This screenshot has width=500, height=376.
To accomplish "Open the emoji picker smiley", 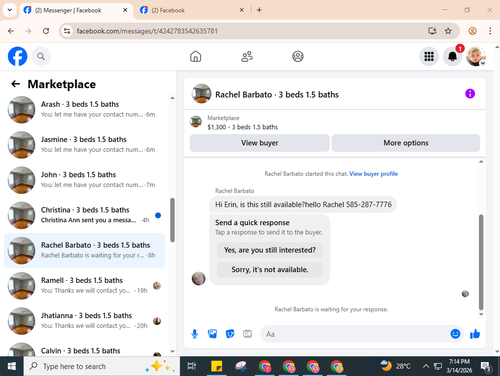I will [x=455, y=334].
